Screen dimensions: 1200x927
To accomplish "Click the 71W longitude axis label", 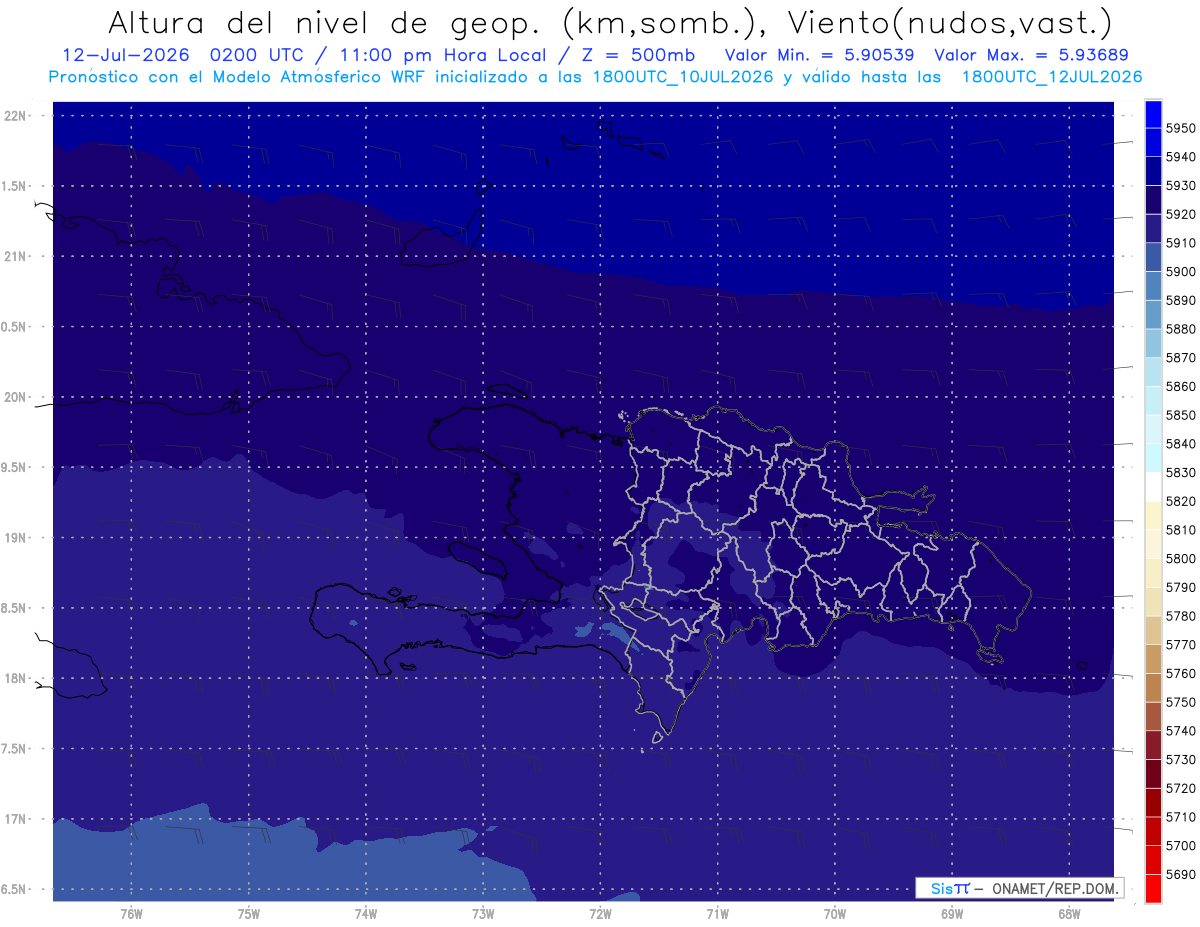I will point(717,914).
